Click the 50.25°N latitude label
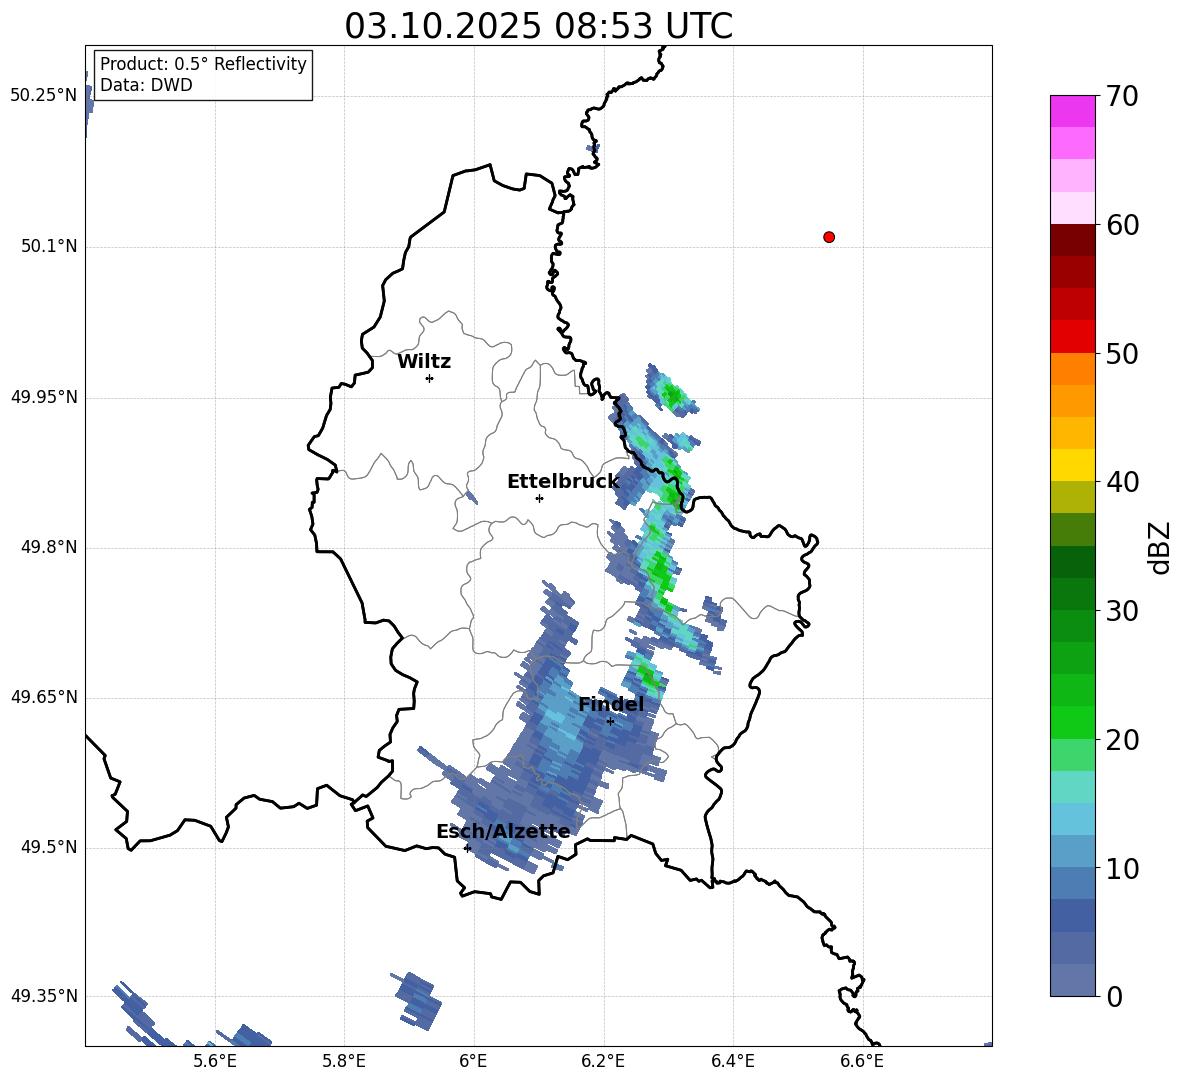Image resolution: width=1184 pixels, height=1081 pixels. pos(44,96)
